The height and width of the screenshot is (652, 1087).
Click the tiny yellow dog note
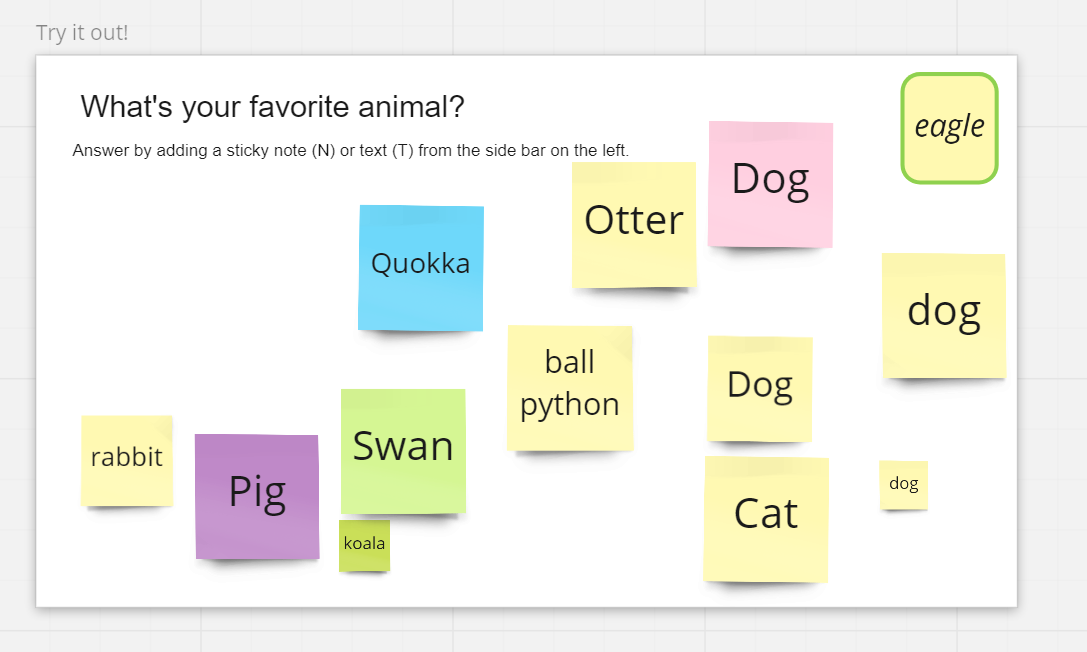click(x=904, y=485)
